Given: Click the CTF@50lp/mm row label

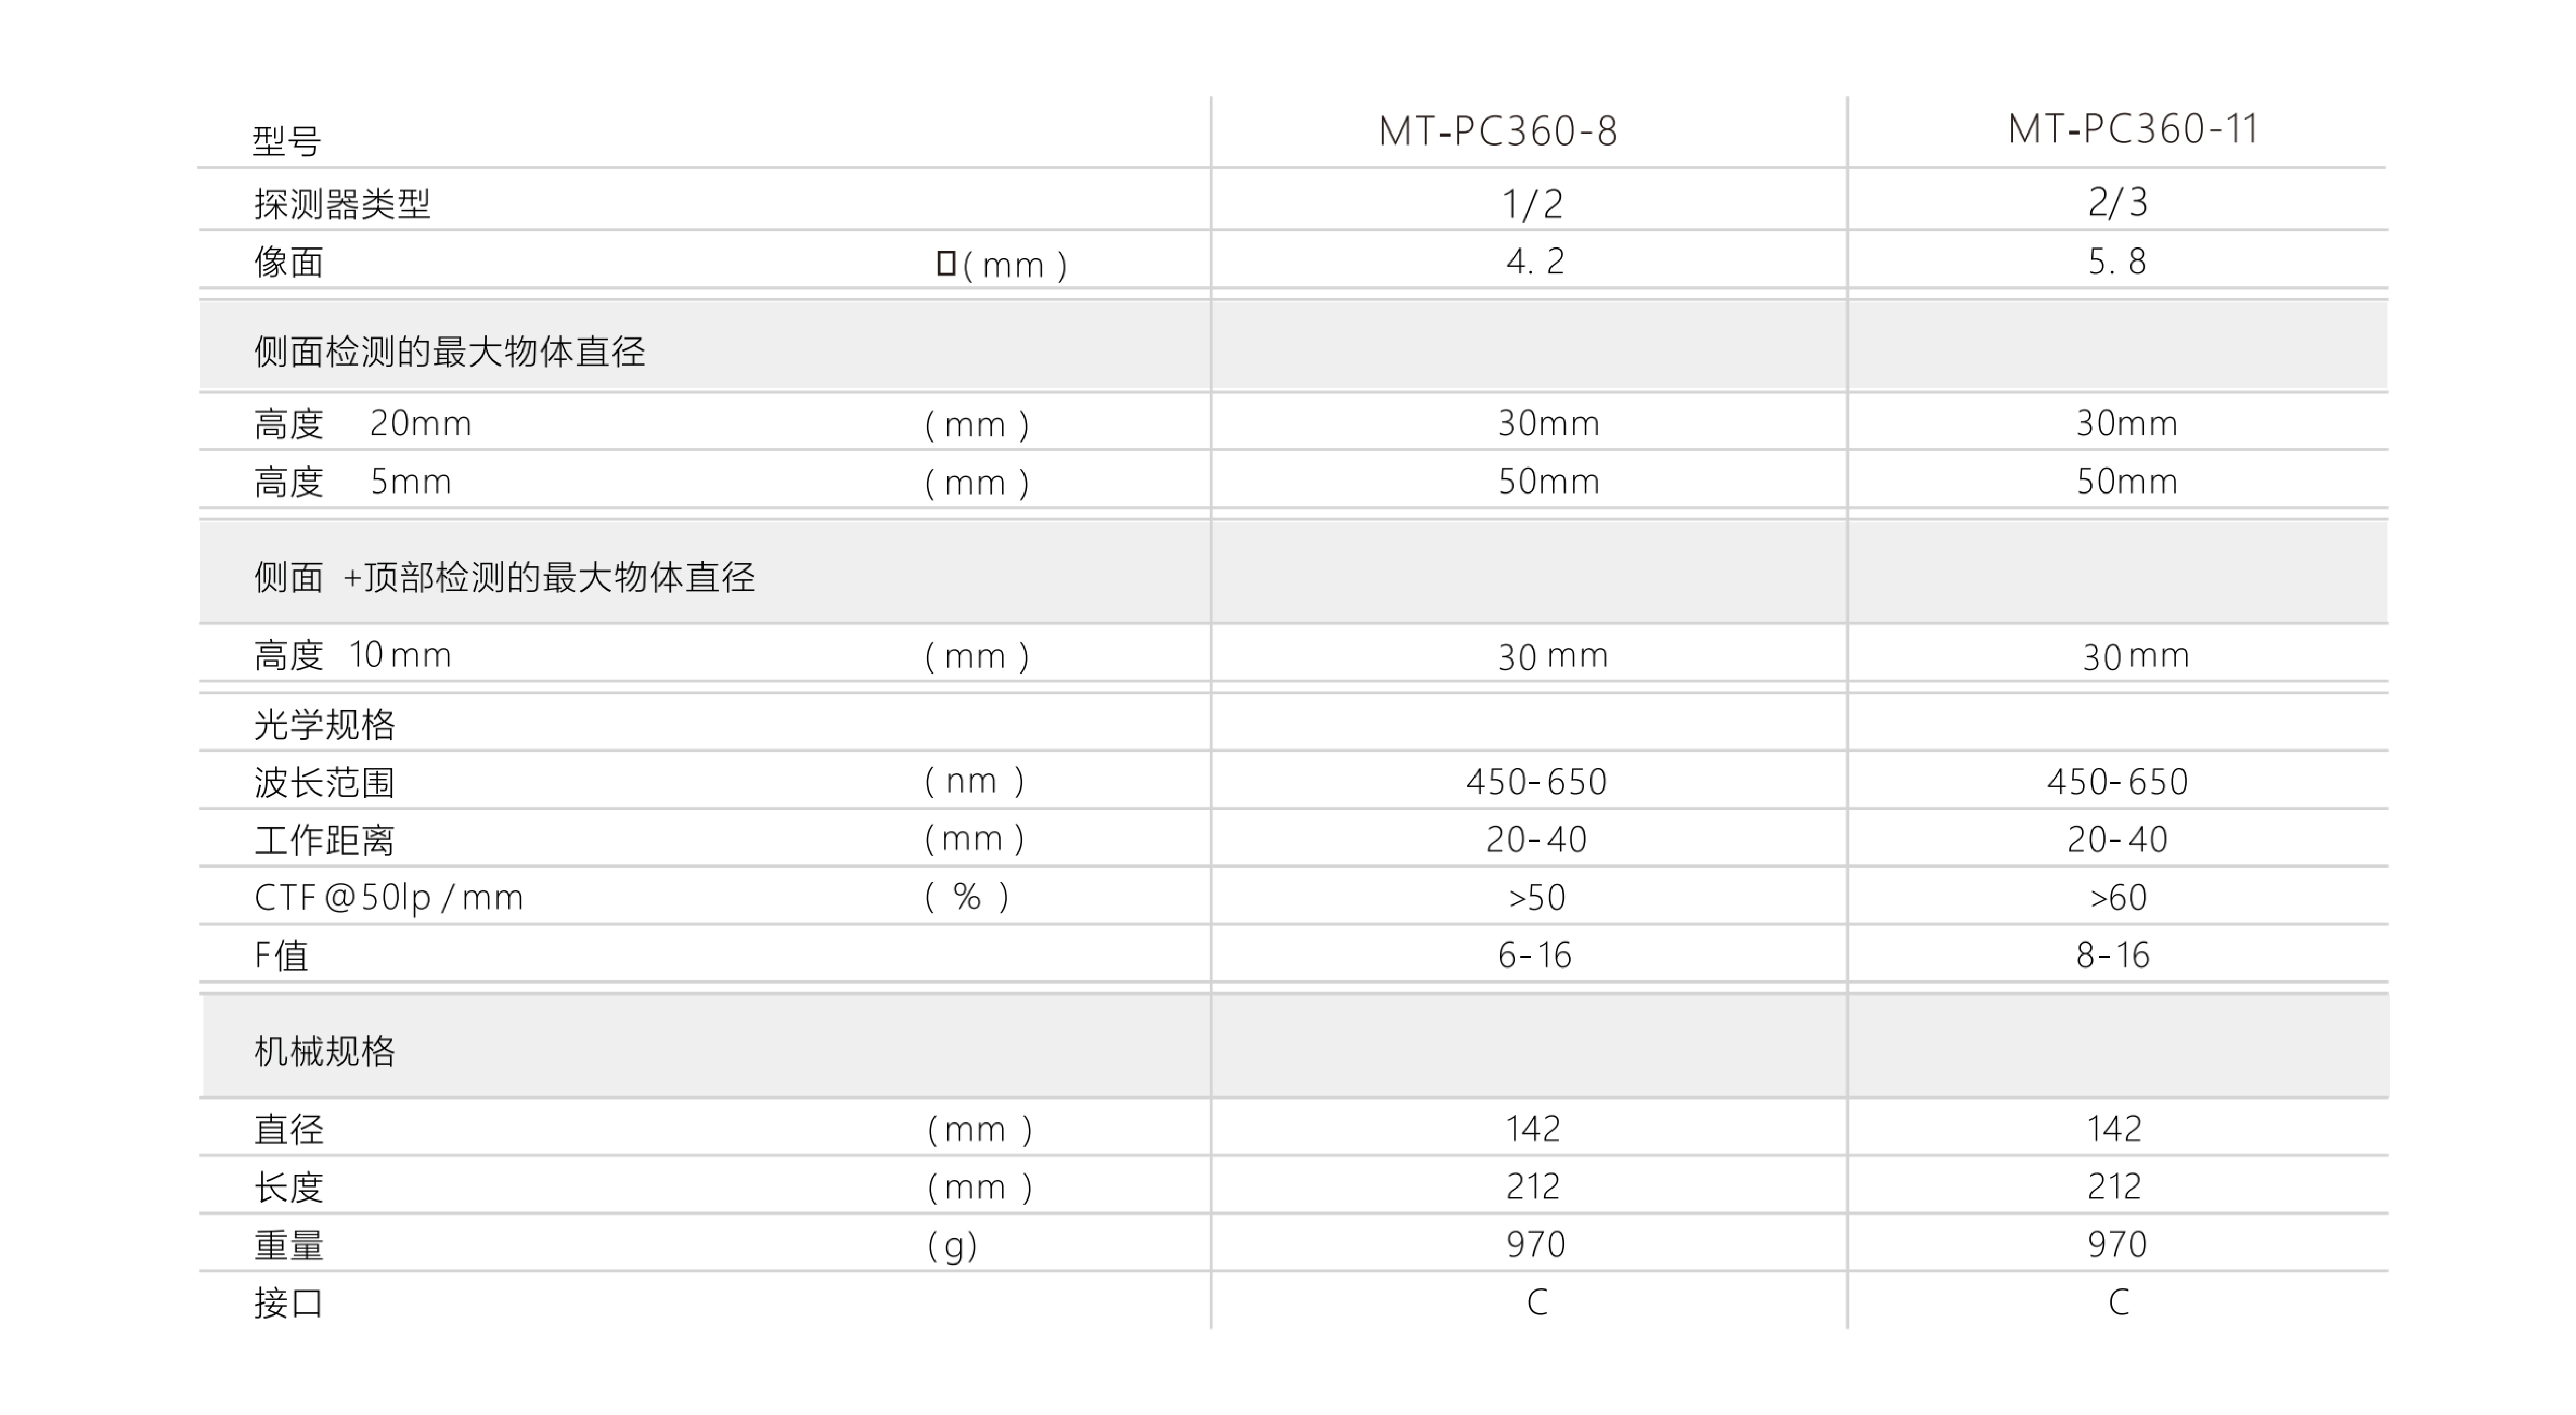Looking at the screenshot, I should click(x=388, y=898).
